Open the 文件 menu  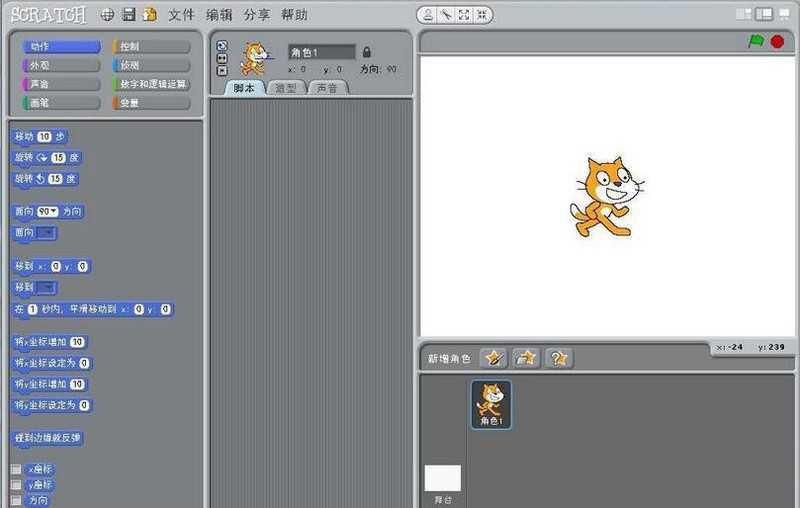click(x=181, y=15)
